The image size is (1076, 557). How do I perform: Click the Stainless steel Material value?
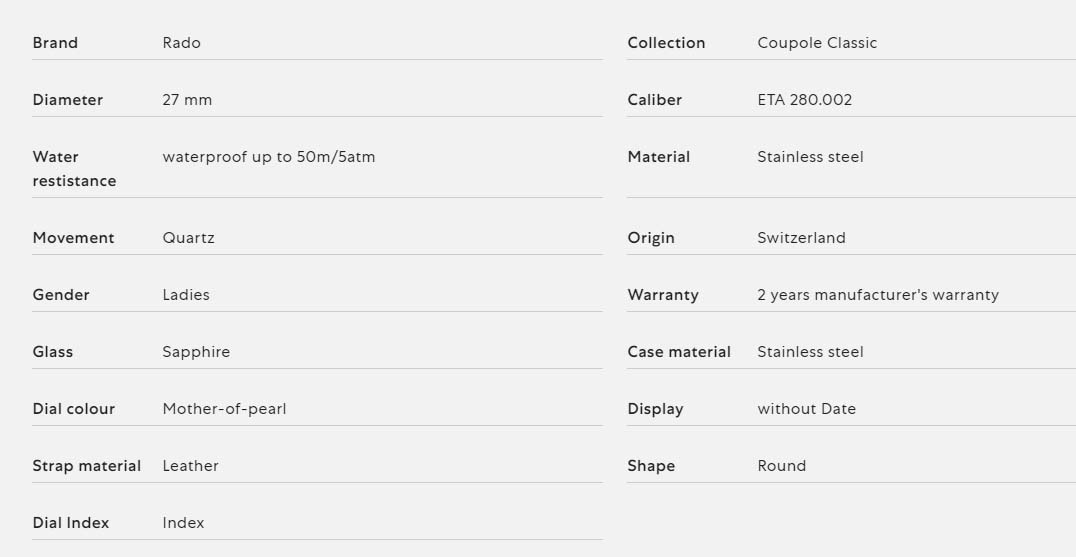coord(810,156)
